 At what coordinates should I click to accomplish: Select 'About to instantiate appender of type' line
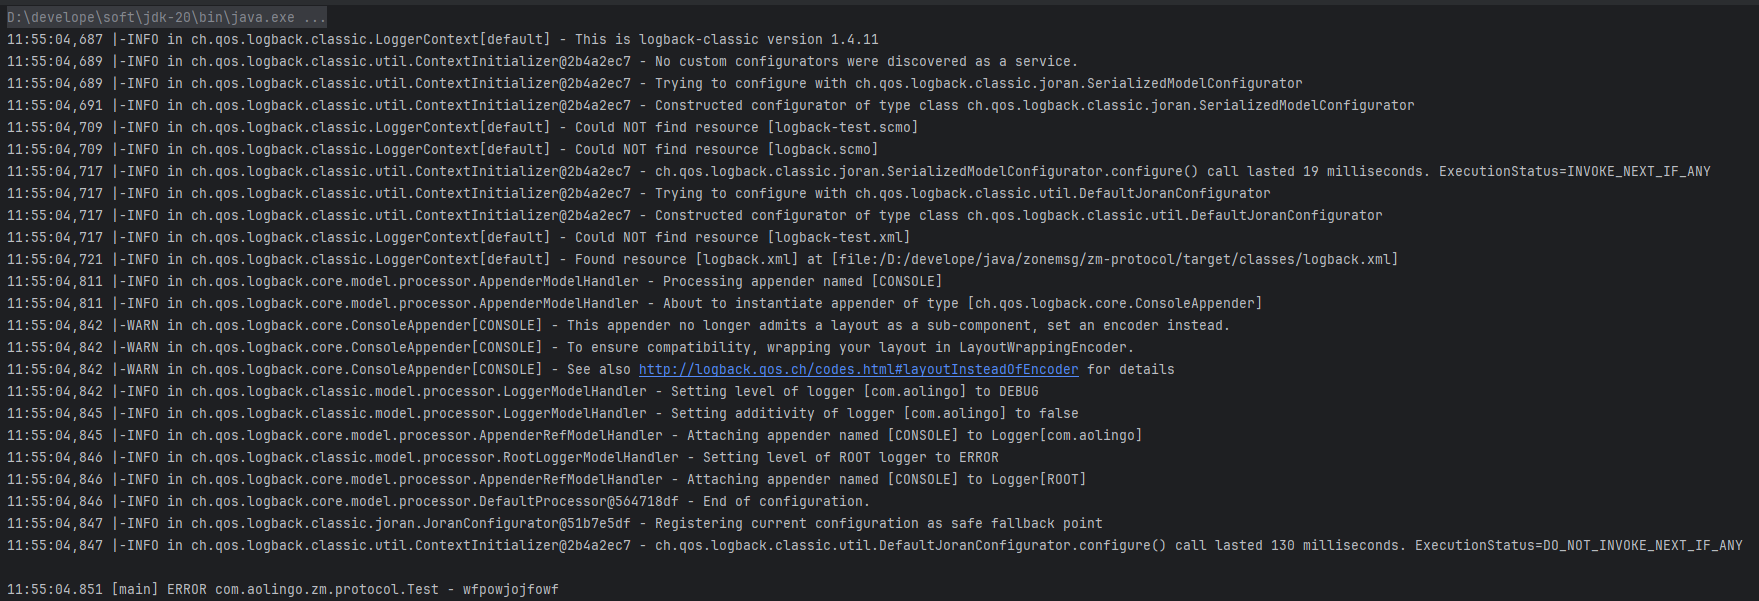[x=635, y=303]
